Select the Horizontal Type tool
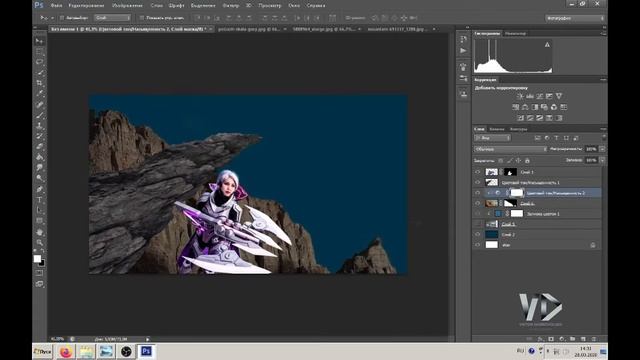The width and height of the screenshot is (640, 360). [x=39, y=200]
